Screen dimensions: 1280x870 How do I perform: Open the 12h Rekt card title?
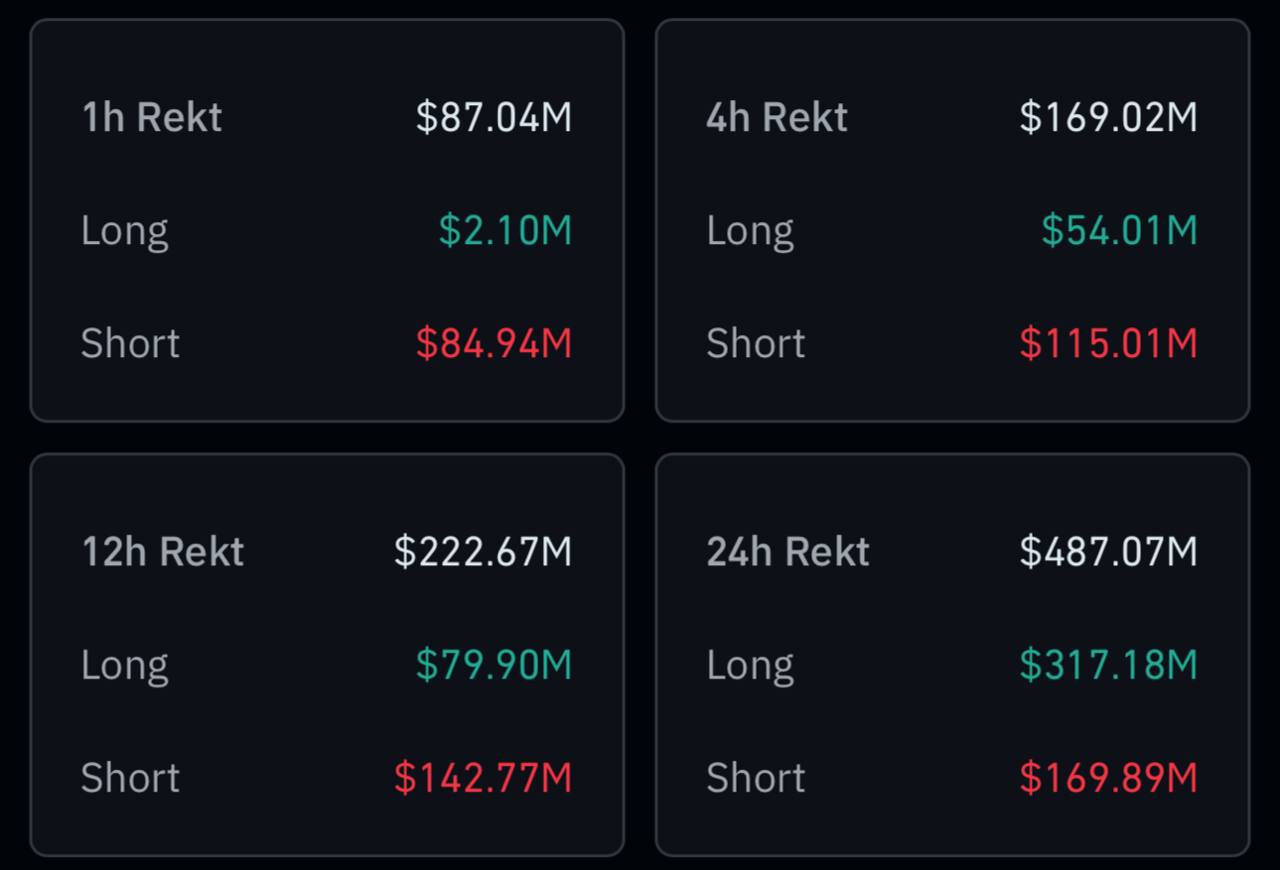[x=162, y=552]
